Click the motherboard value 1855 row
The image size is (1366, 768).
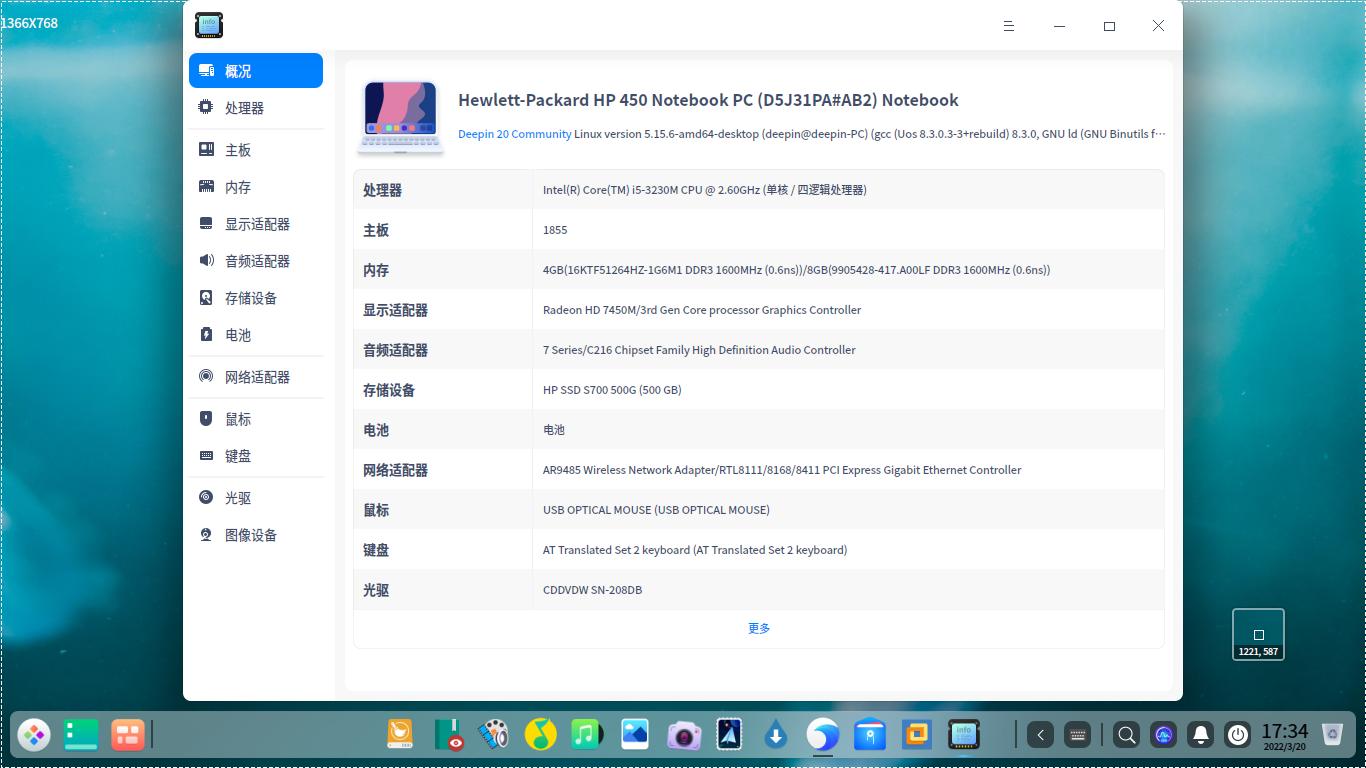click(x=555, y=229)
